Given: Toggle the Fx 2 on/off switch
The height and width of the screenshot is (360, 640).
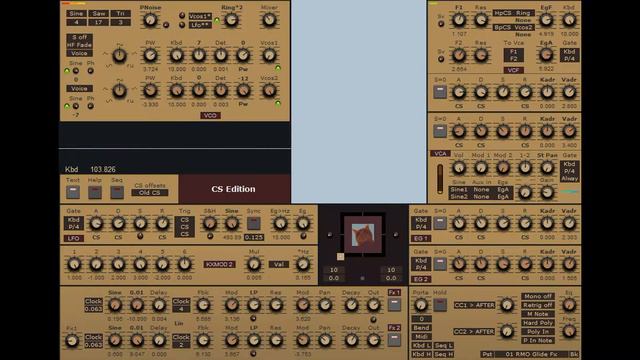Looking at the screenshot, I should coord(394,340).
